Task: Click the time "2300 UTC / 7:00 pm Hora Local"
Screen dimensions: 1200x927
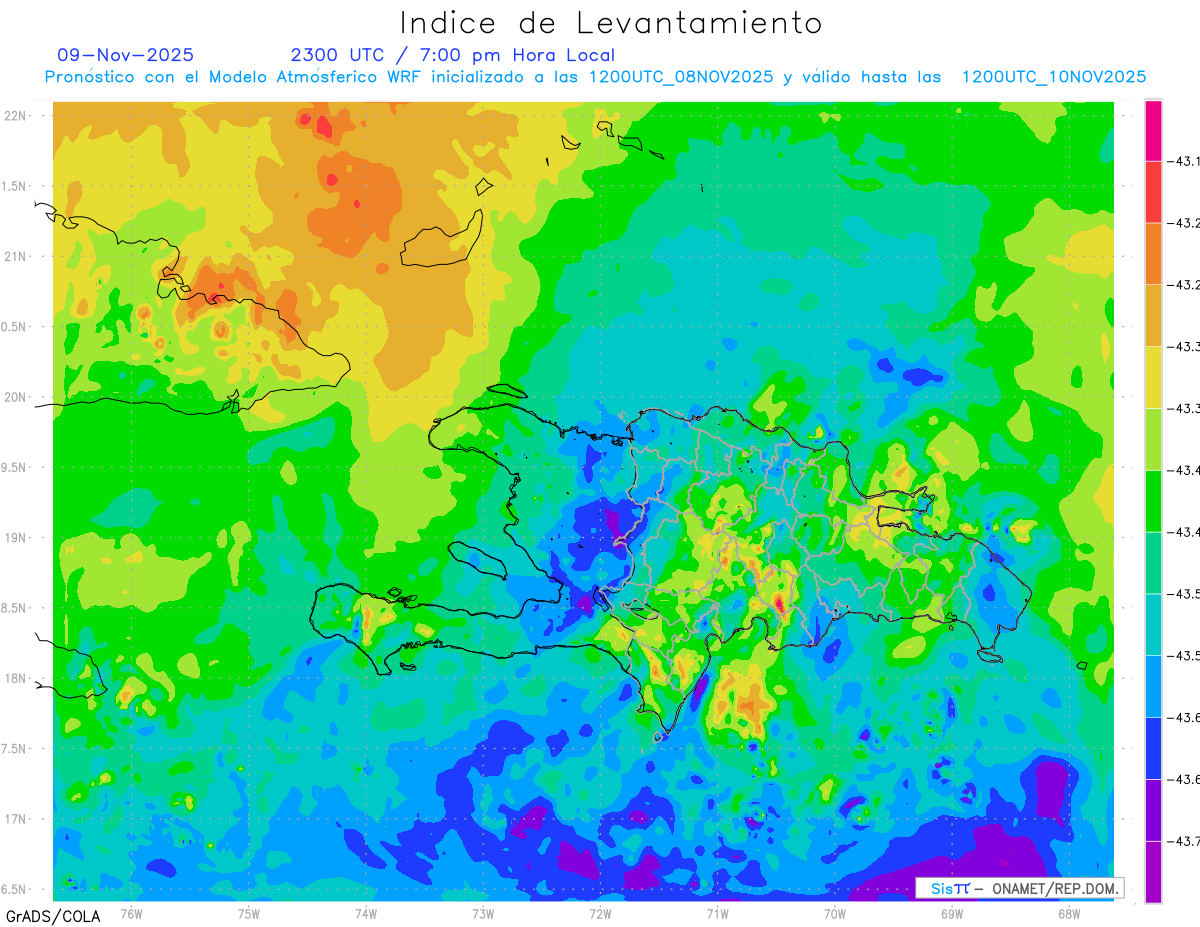Action: tap(453, 55)
